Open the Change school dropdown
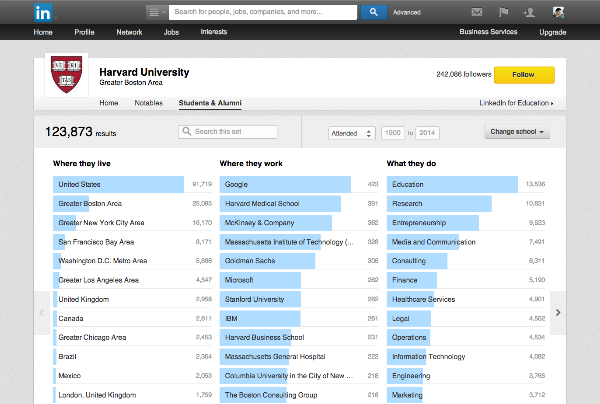 (x=517, y=132)
